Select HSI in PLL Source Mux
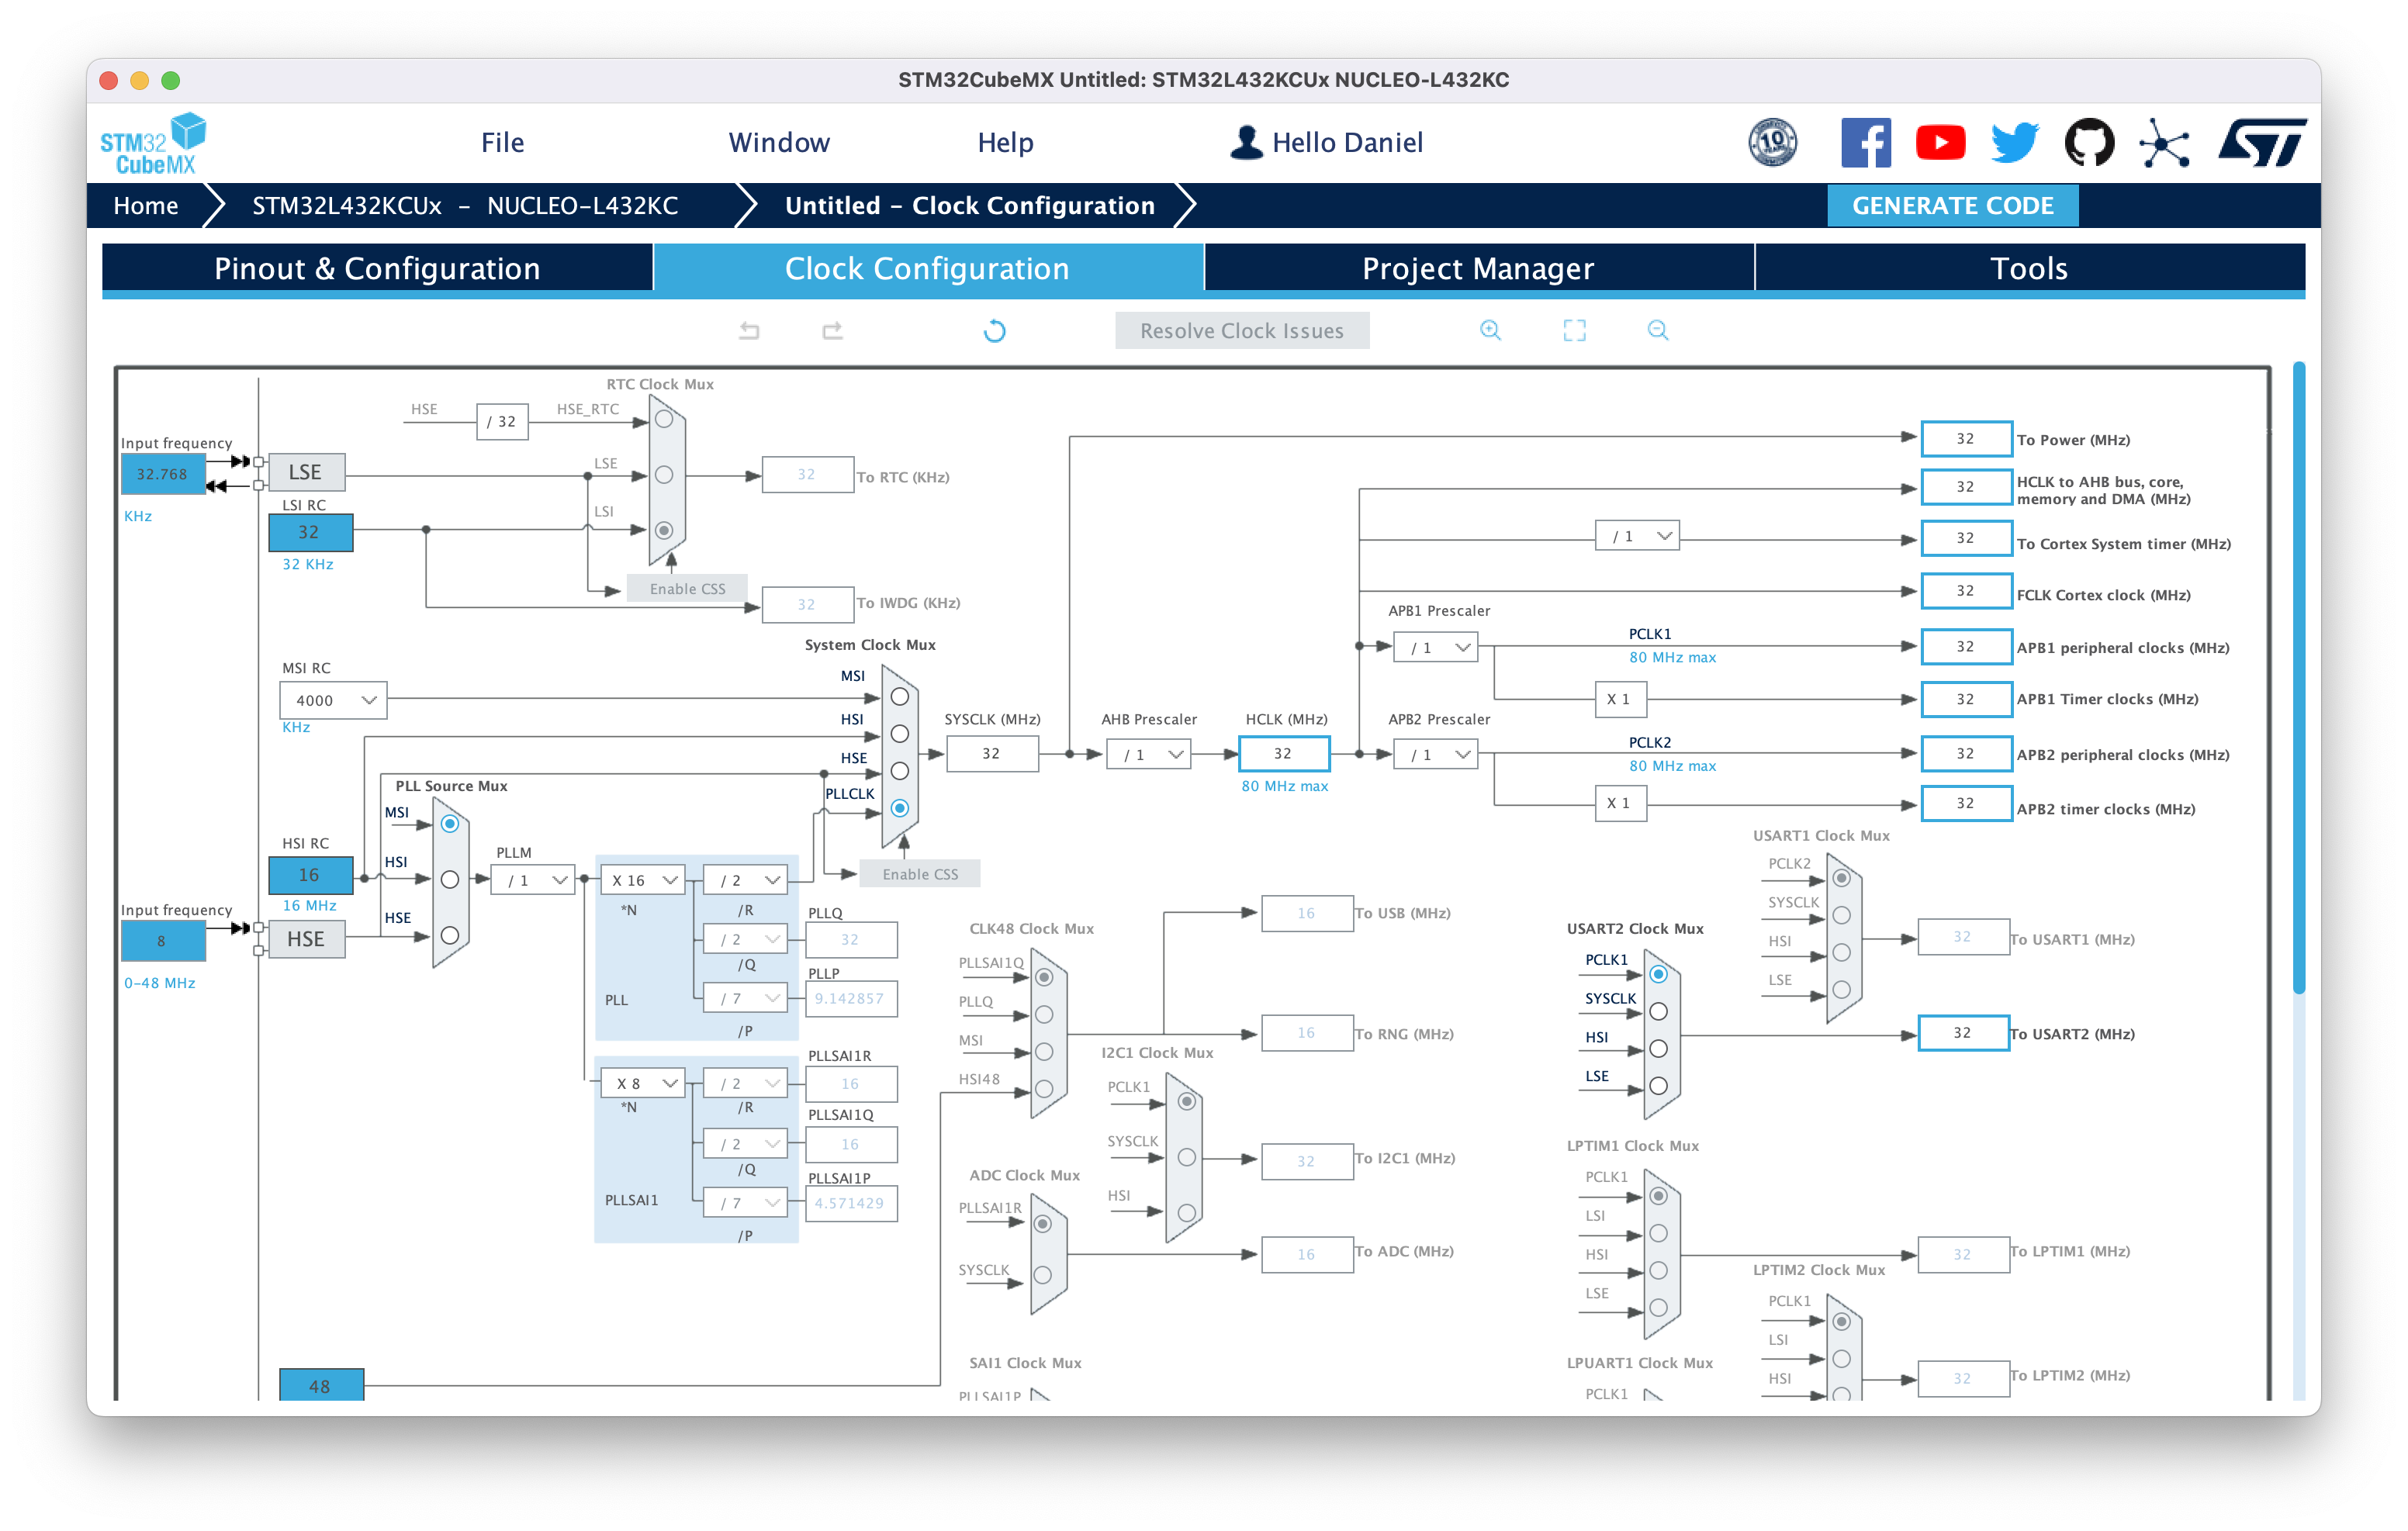The width and height of the screenshot is (2408, 1531). 450,879
